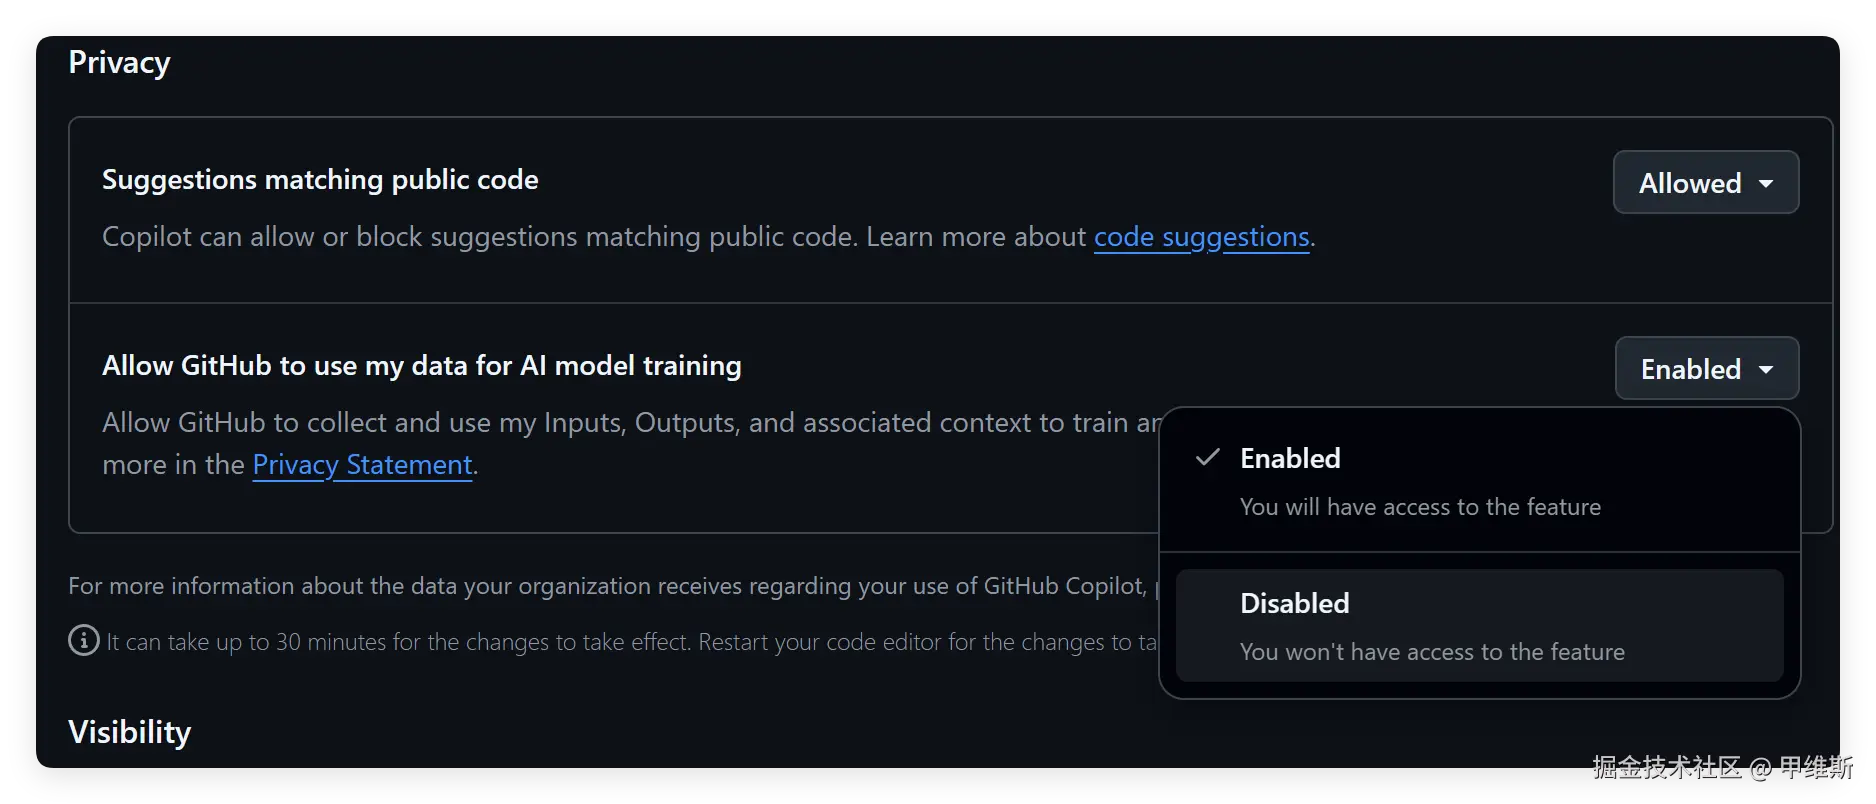Click the caret arrow beside Enabled button

coord(1766,370)
